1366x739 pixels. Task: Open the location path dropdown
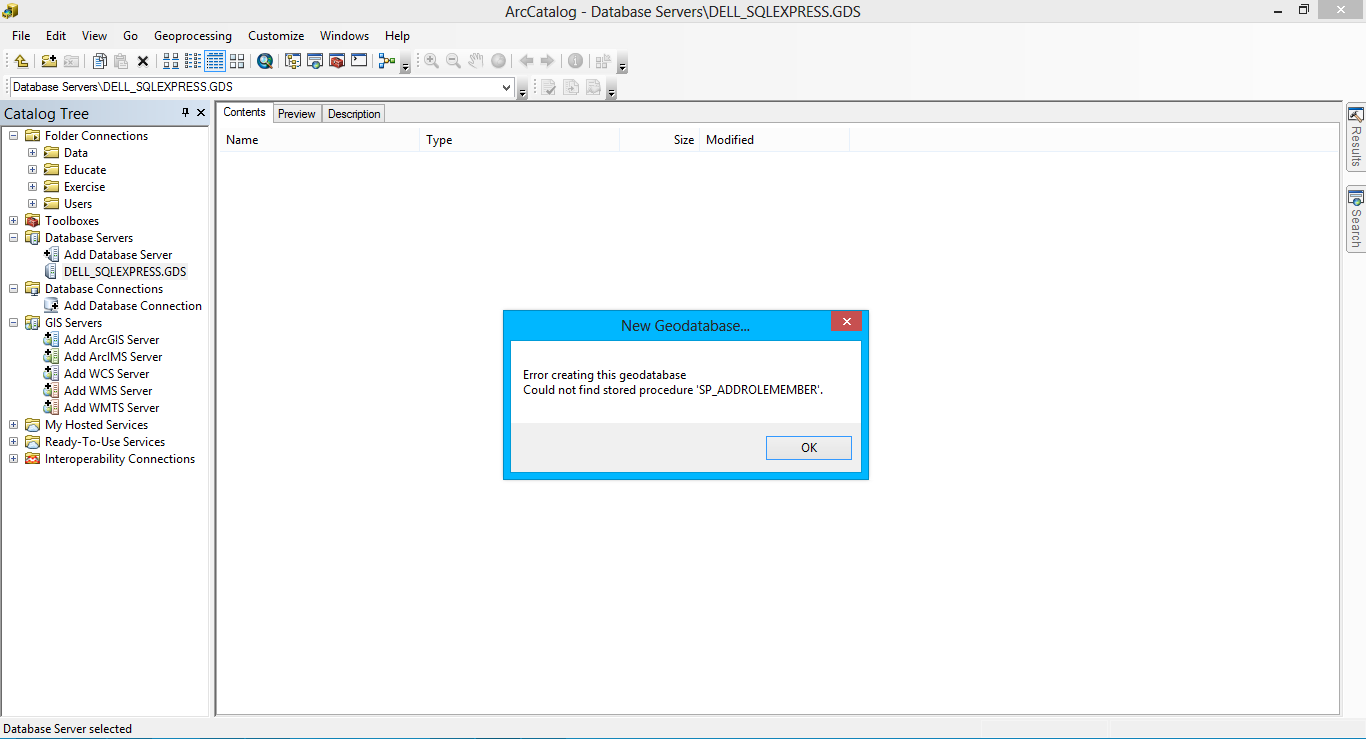coord(506,88)
